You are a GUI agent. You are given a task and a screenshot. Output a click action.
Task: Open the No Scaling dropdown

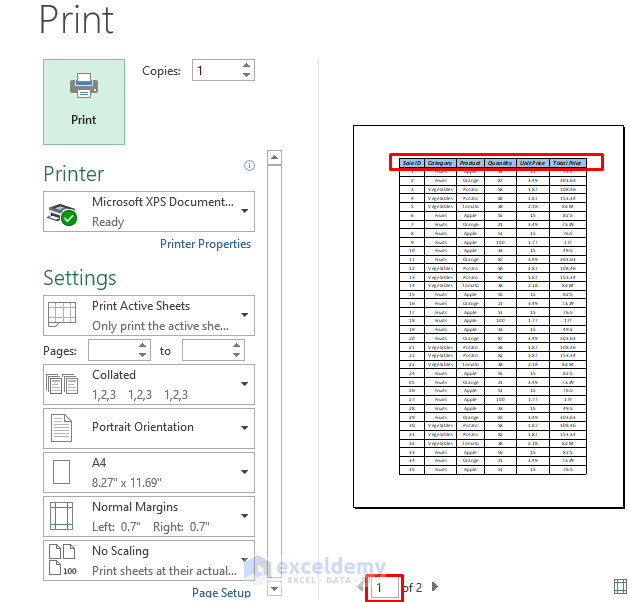pos(149,560)
